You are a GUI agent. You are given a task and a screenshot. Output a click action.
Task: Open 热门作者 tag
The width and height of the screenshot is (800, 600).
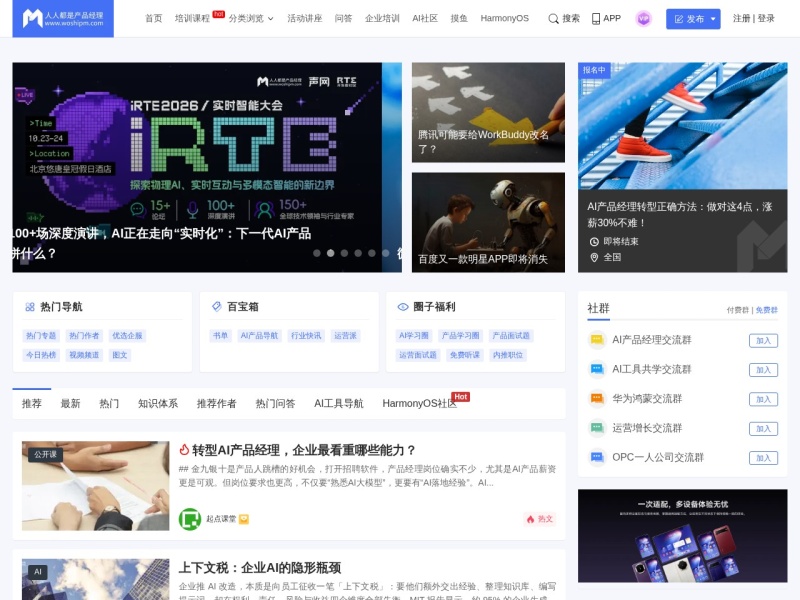84,336
